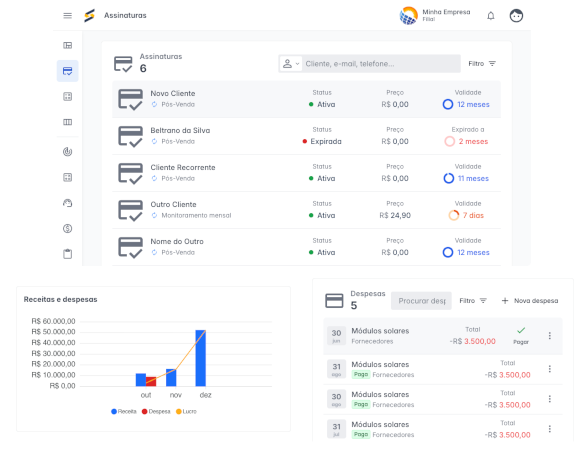Viewport: 584px width, 451px height.
Task: Click the 12 meses validity ring for Novo Cliente
Action: pos(448,104)
